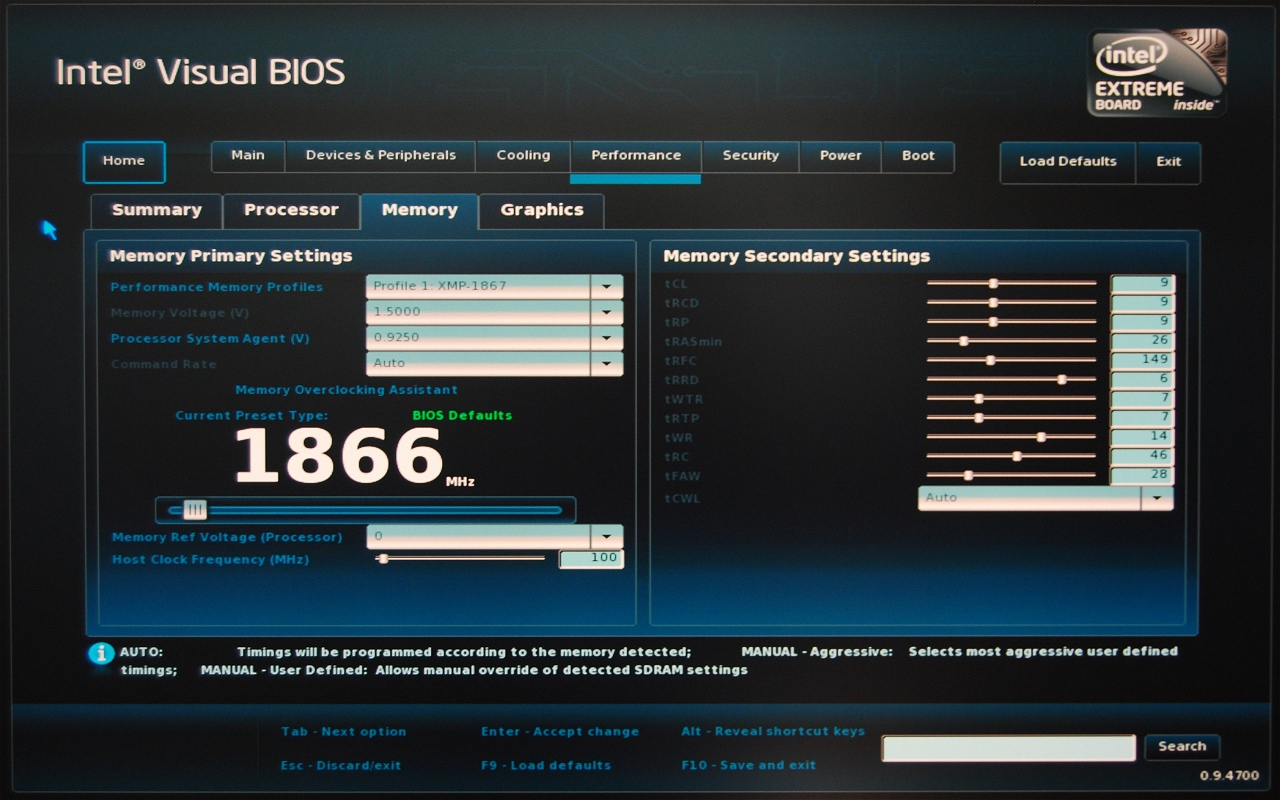Screen dimensions: 1280x800
Task: Click the info icon beside AUTO help text
Action: point(101,653)
